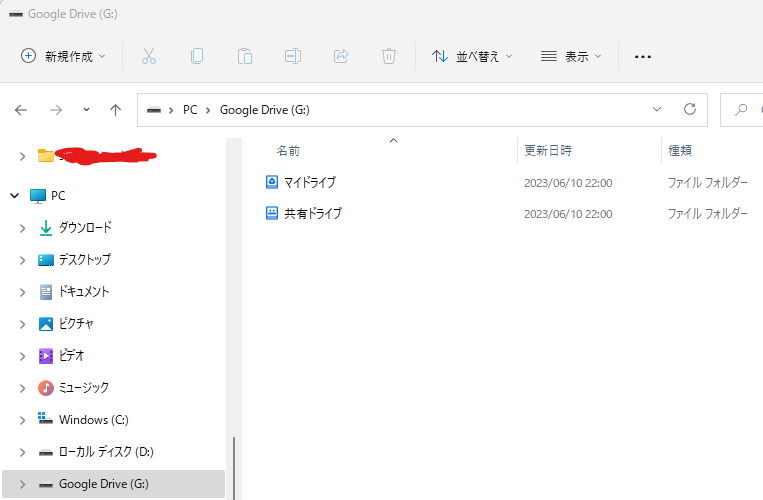The image size is (763, 500).
Task: Open the 新規作成 (New) menu
Action: [x=63, y=56]
